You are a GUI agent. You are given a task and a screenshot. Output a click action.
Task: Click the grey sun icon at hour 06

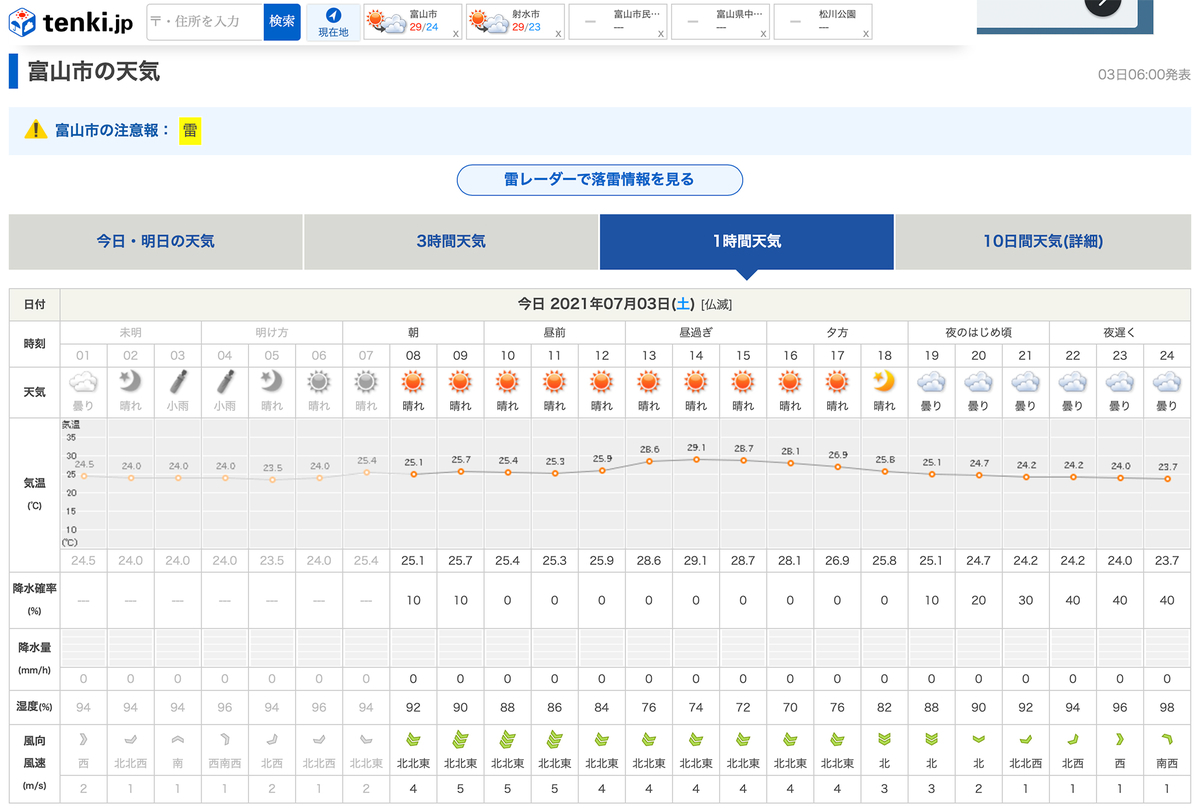click(x=319, y=381)
